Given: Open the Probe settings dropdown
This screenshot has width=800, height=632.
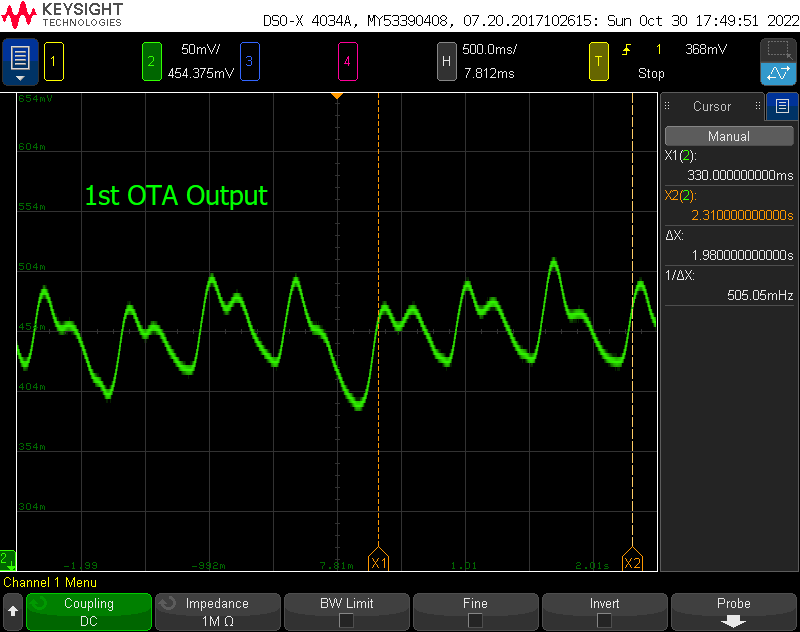Looking at the screenshot, I should [x=733, y=611].
